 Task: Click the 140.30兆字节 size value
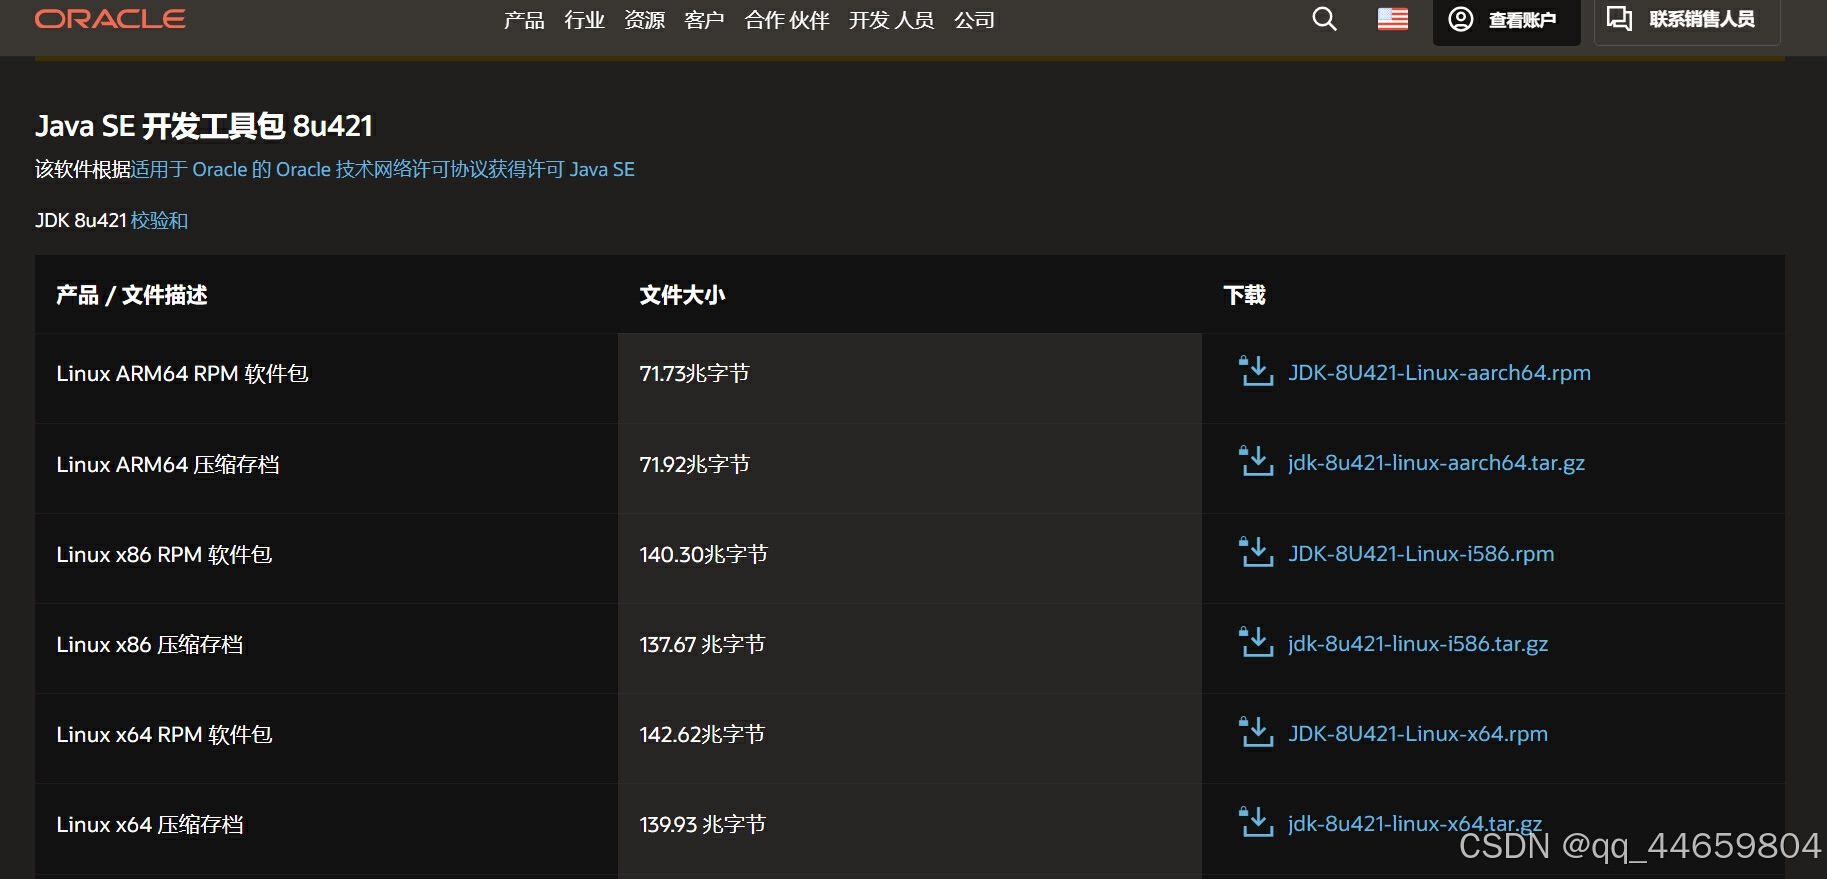[x=703, y=554]
